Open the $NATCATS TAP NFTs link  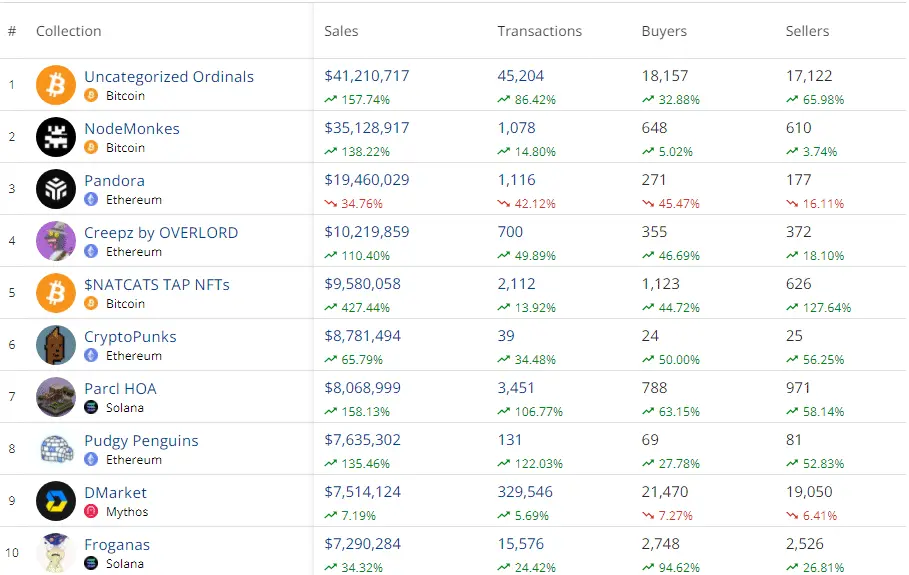pos(157,285)
